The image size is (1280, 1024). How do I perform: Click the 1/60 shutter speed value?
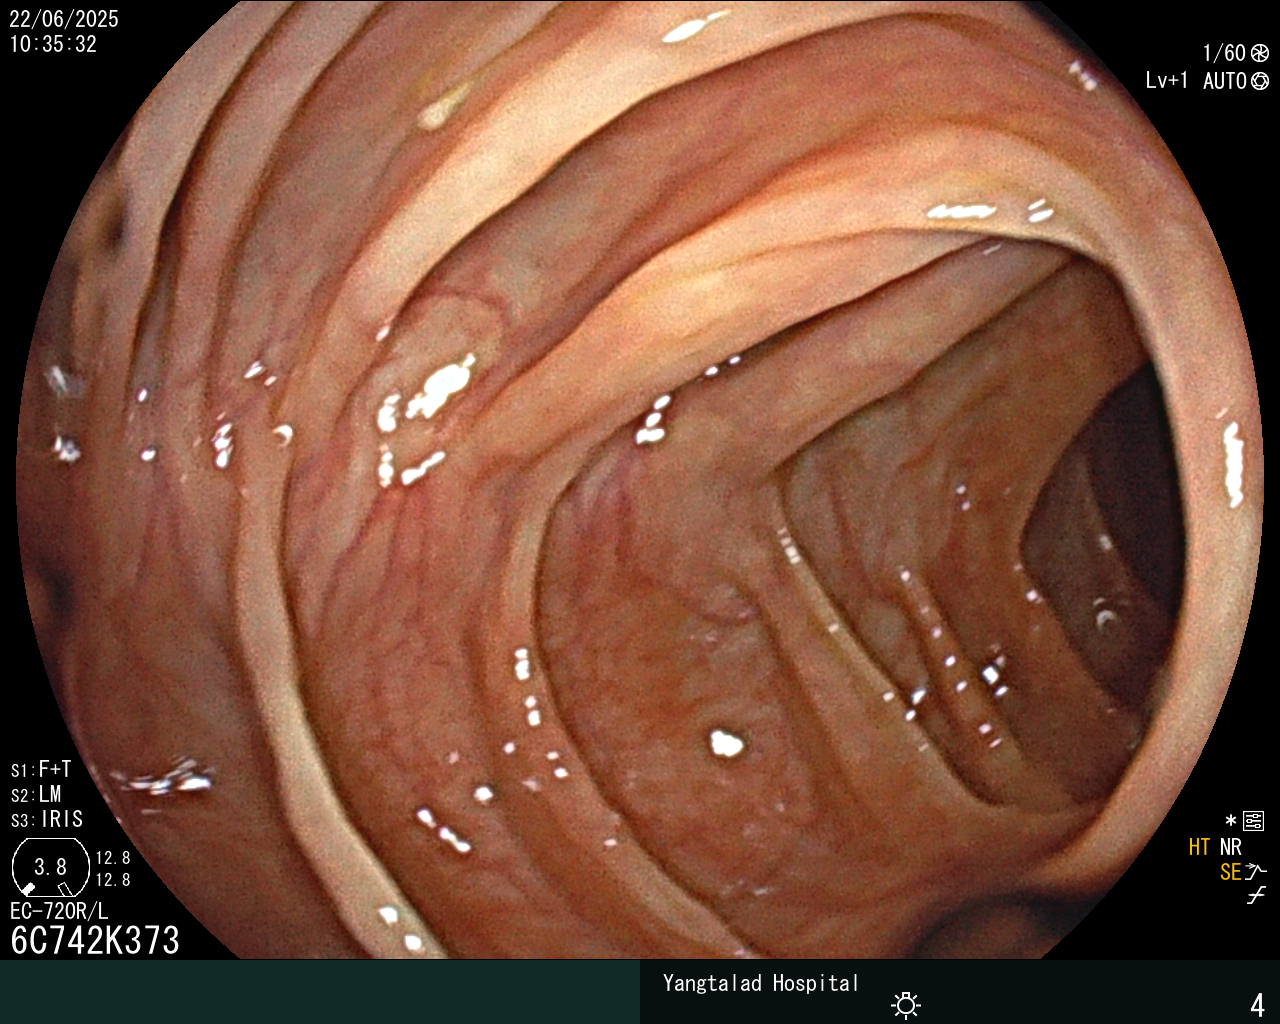point(1224,53)
